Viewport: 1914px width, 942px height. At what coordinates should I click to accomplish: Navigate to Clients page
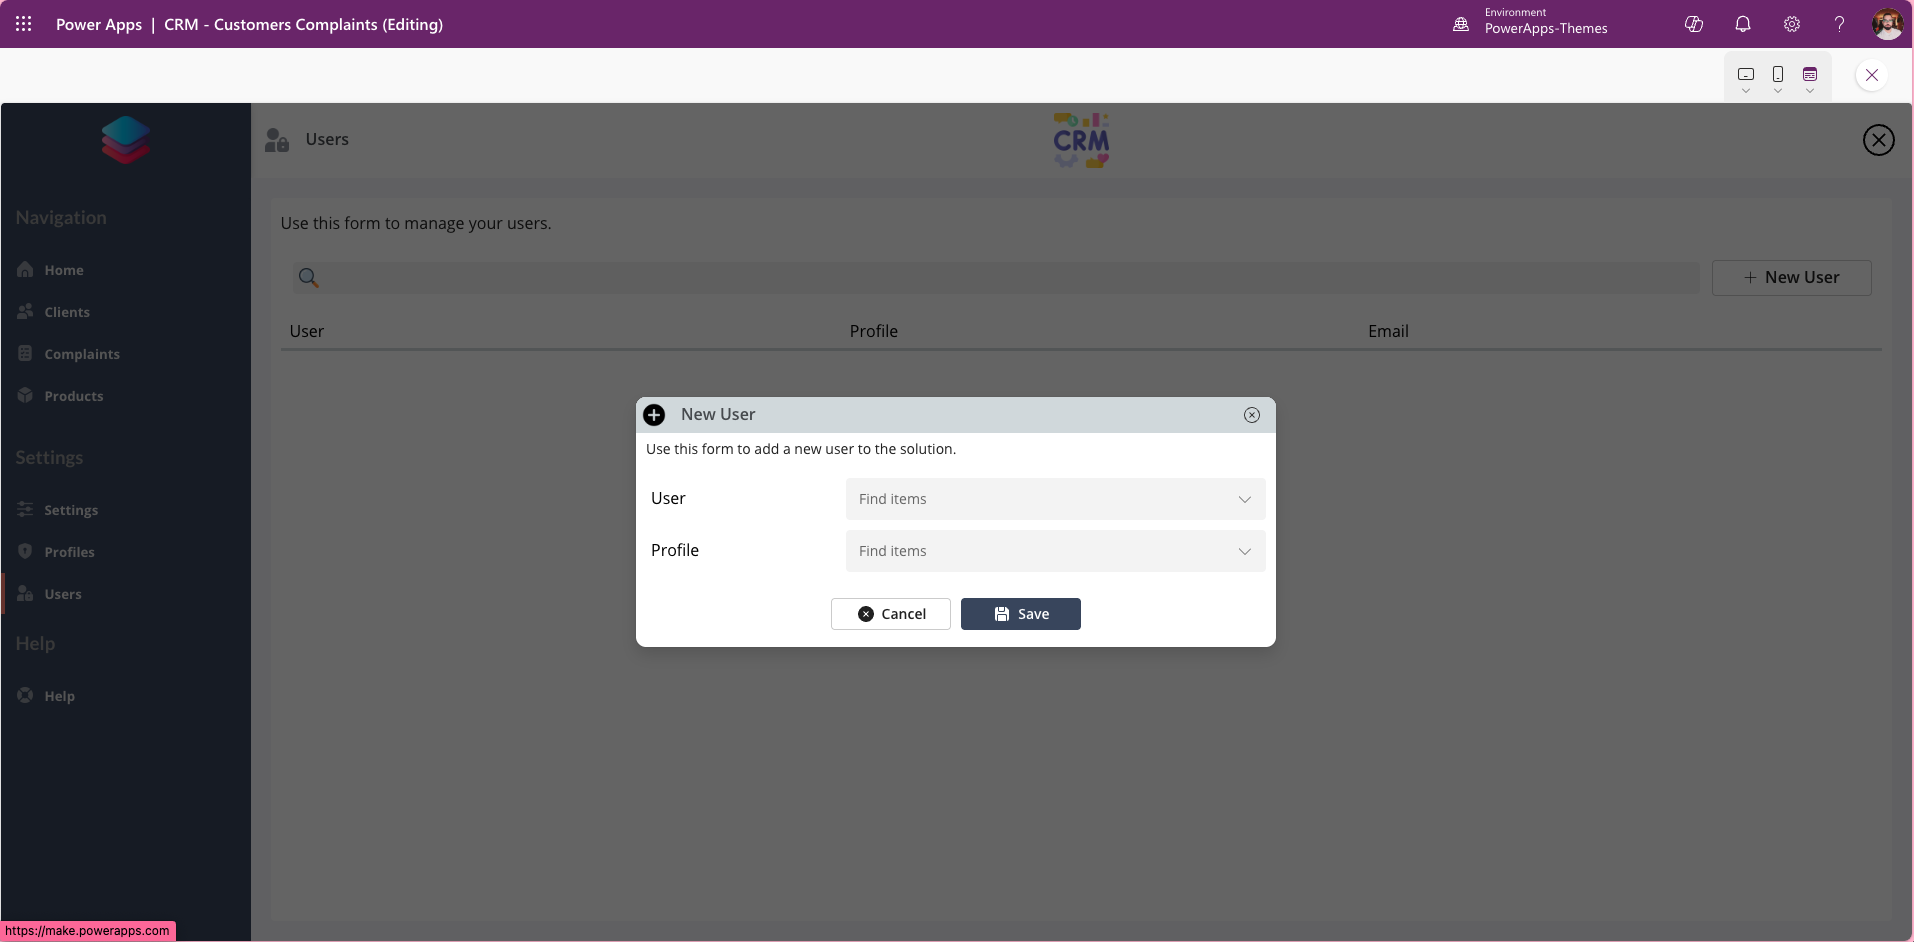(67, 312)
